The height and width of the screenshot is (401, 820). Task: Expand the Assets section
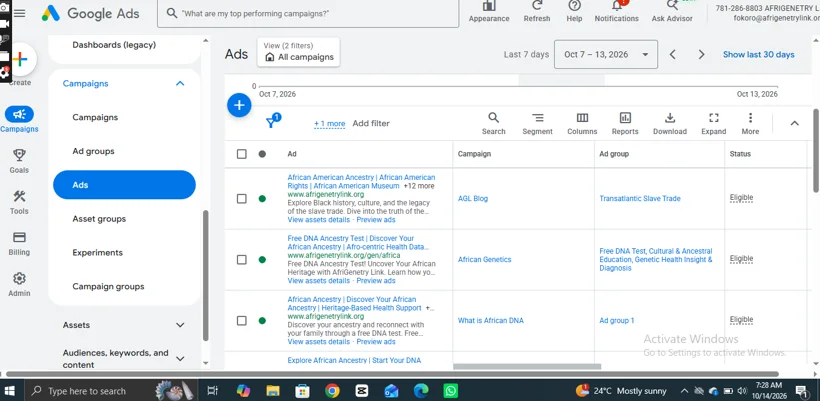[x=124, y=325]
